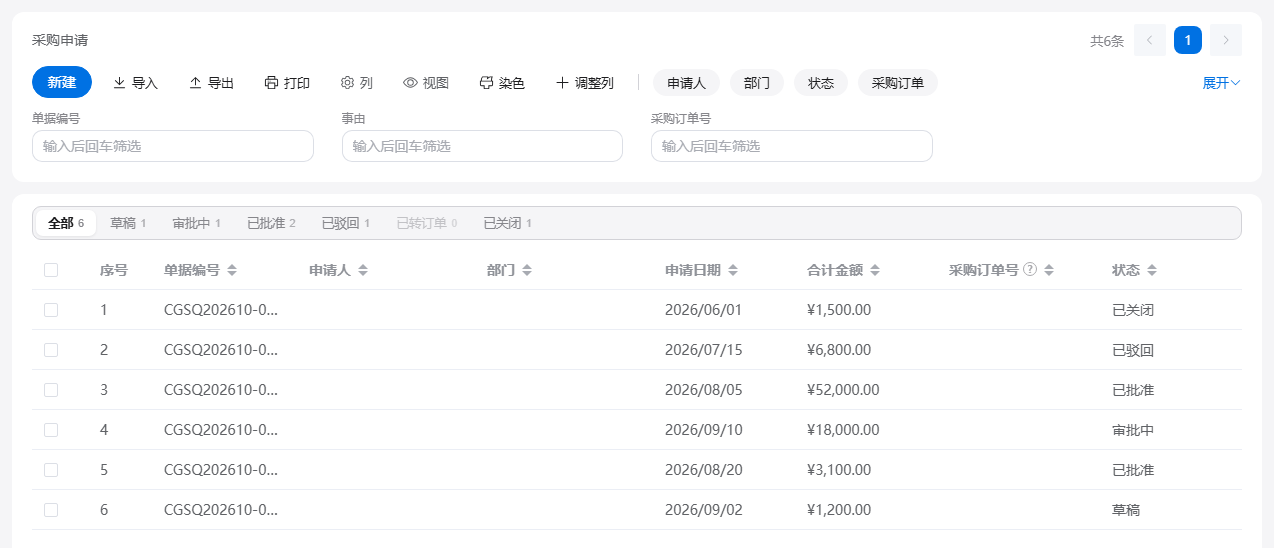Open the 状态 filter chip
This screenshot has width=1274, height=548.
[x=821, y=83]
